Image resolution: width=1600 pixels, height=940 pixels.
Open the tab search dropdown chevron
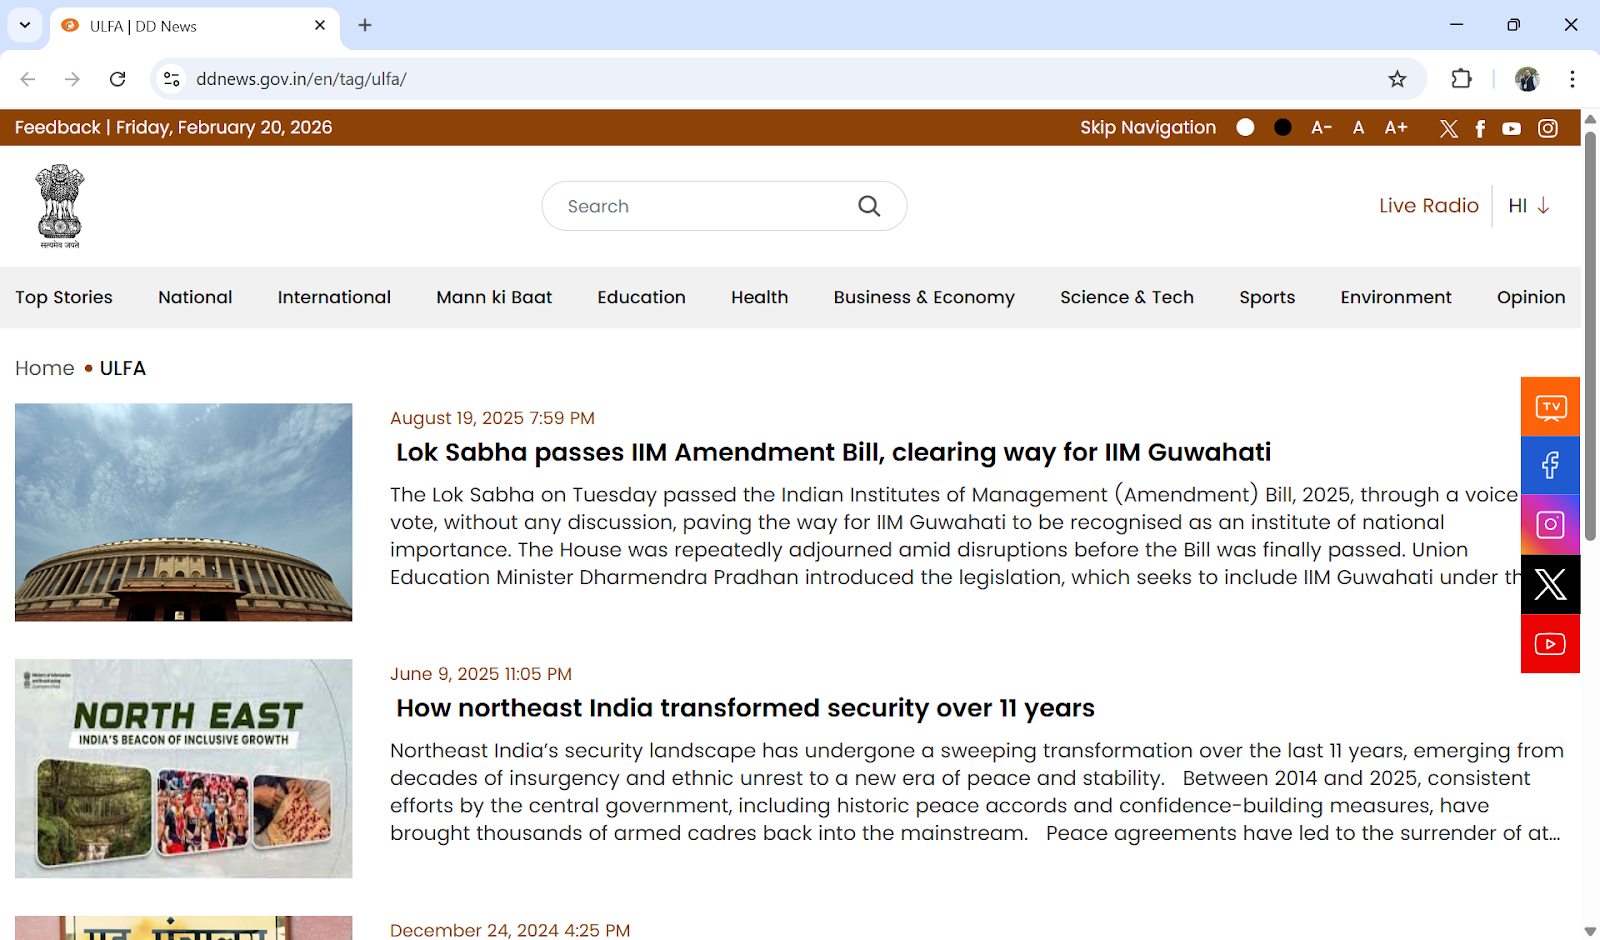click(25, 25)
